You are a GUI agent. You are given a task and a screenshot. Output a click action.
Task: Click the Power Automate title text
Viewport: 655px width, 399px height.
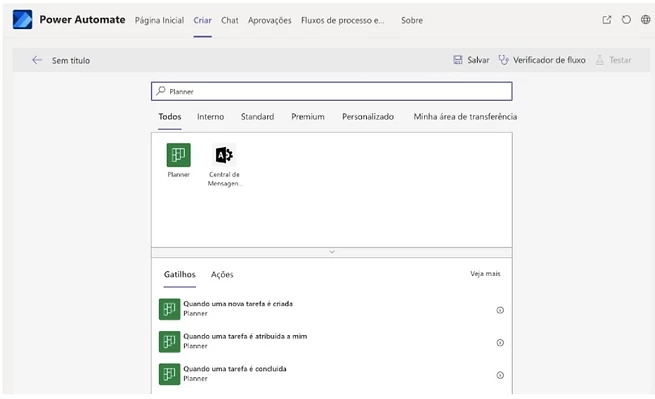coord(82,20)
